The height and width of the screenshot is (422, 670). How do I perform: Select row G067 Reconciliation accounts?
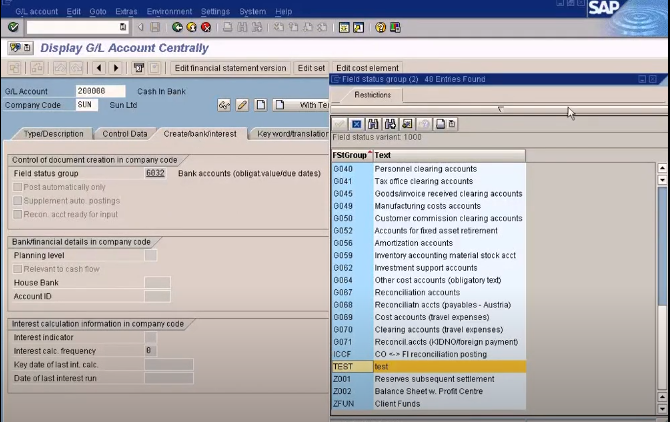coord(429,293)
